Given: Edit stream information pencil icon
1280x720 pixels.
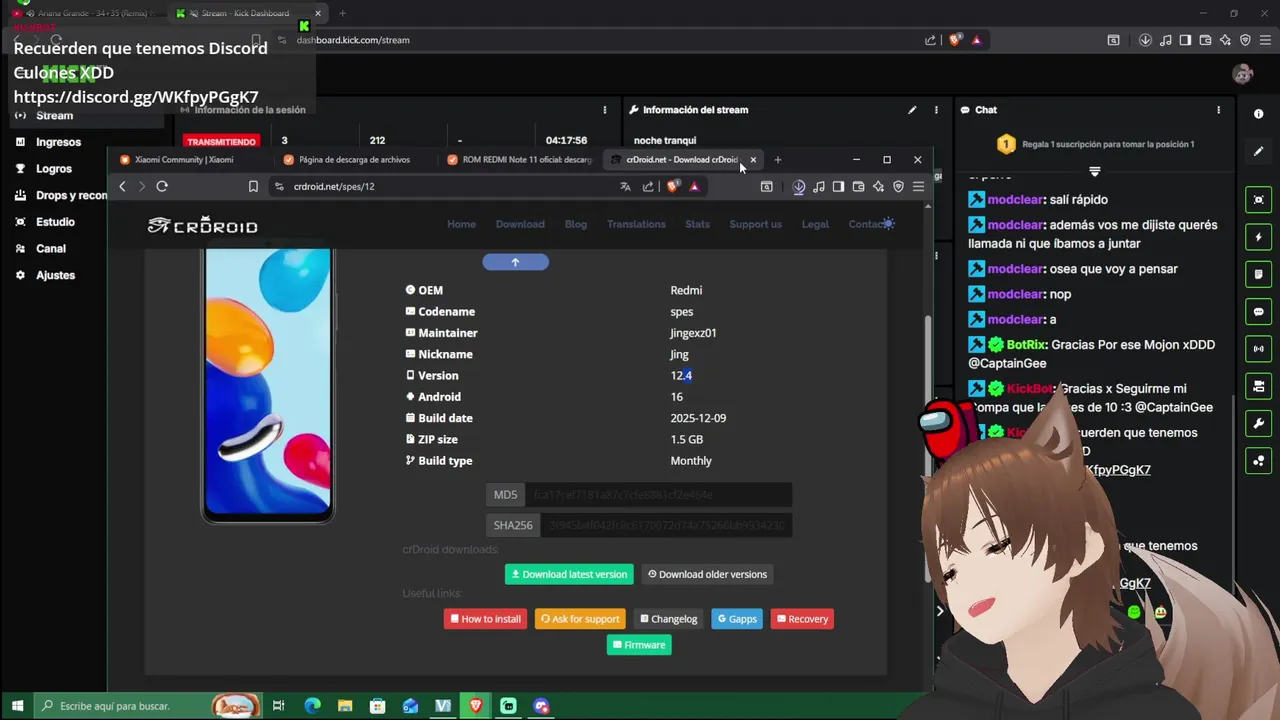Looking at the screenshot, I should (912, 110).
